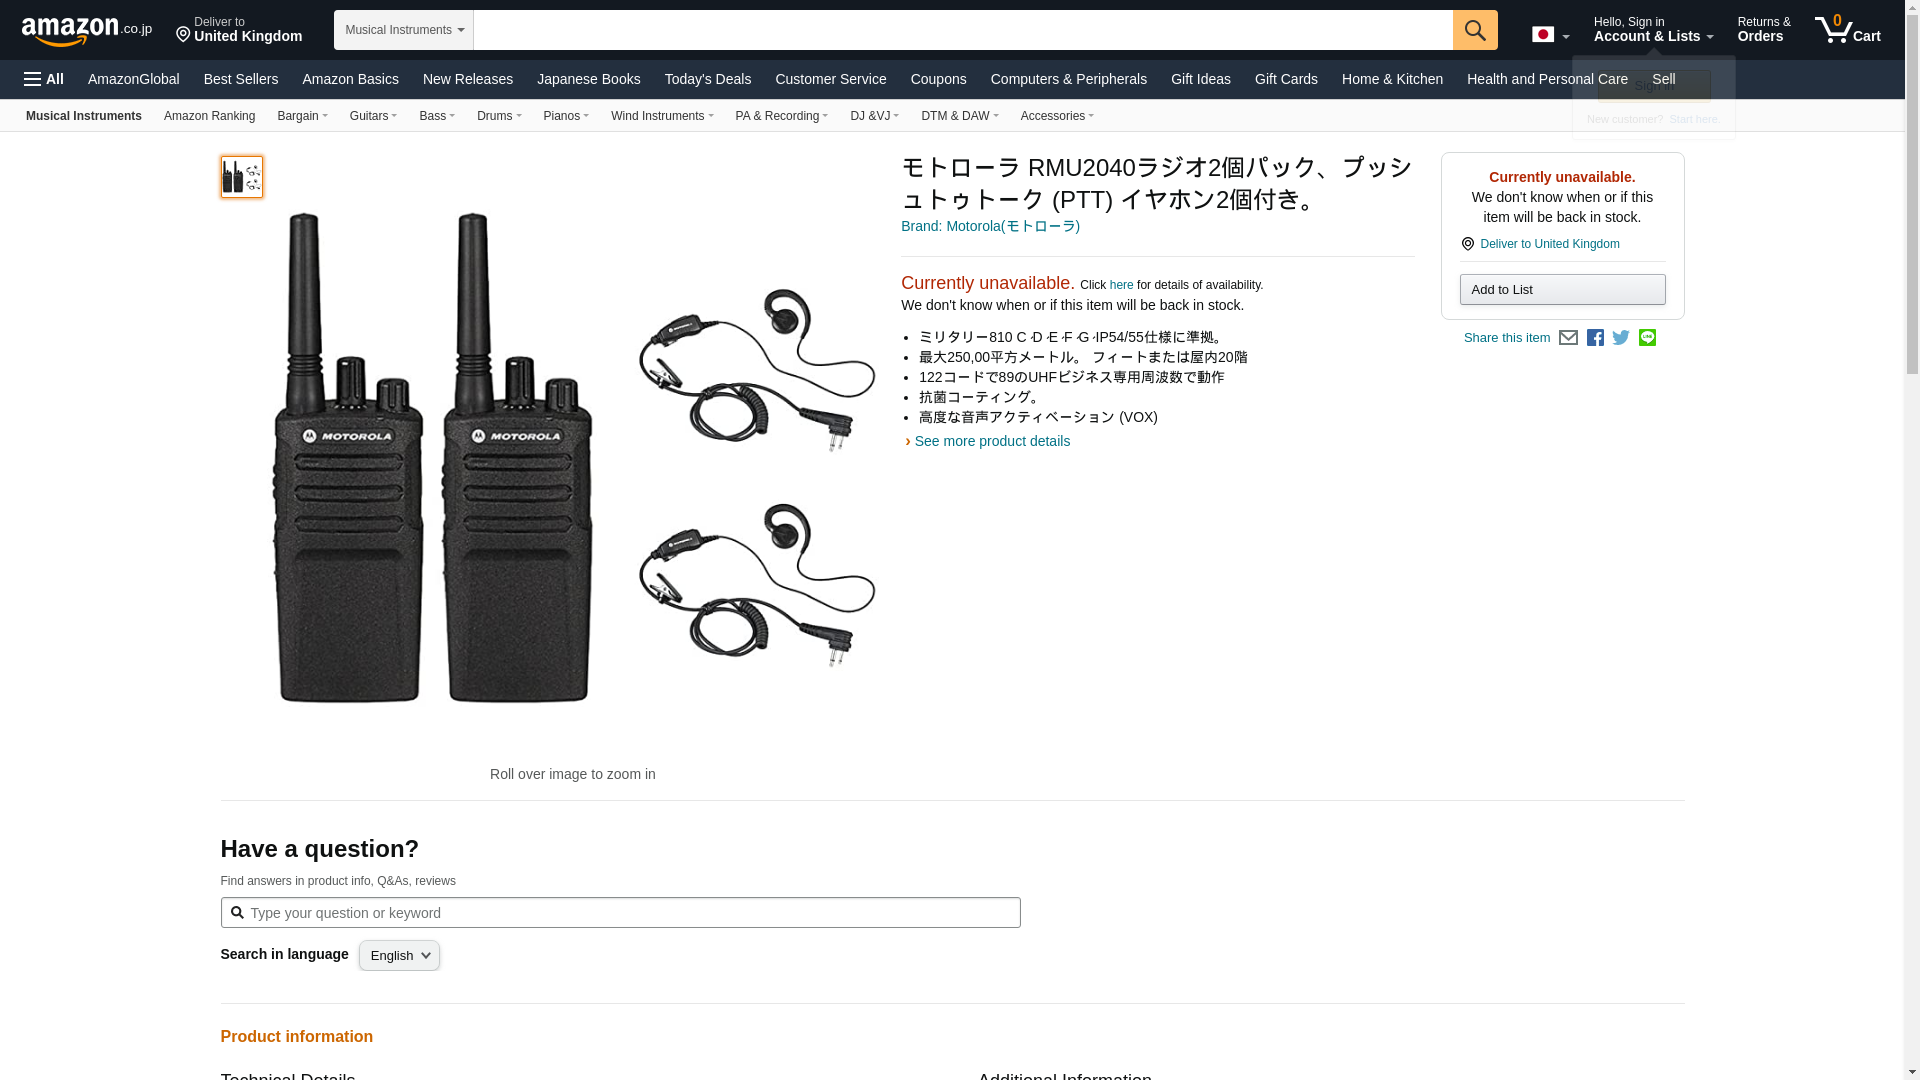Expand the Musical Instruments search category dropdown

click(403, 30)
